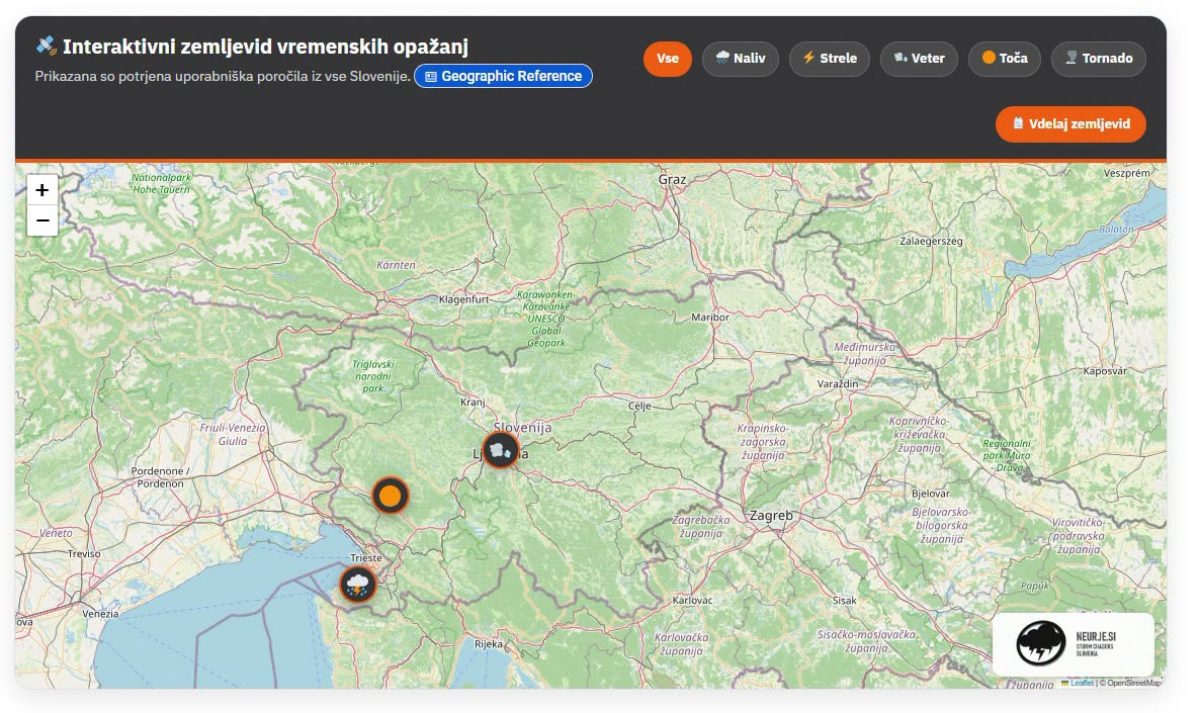Click the Zalaegerszeg label on map
The width and height of the screenshot is (1200, 713).
931,241
